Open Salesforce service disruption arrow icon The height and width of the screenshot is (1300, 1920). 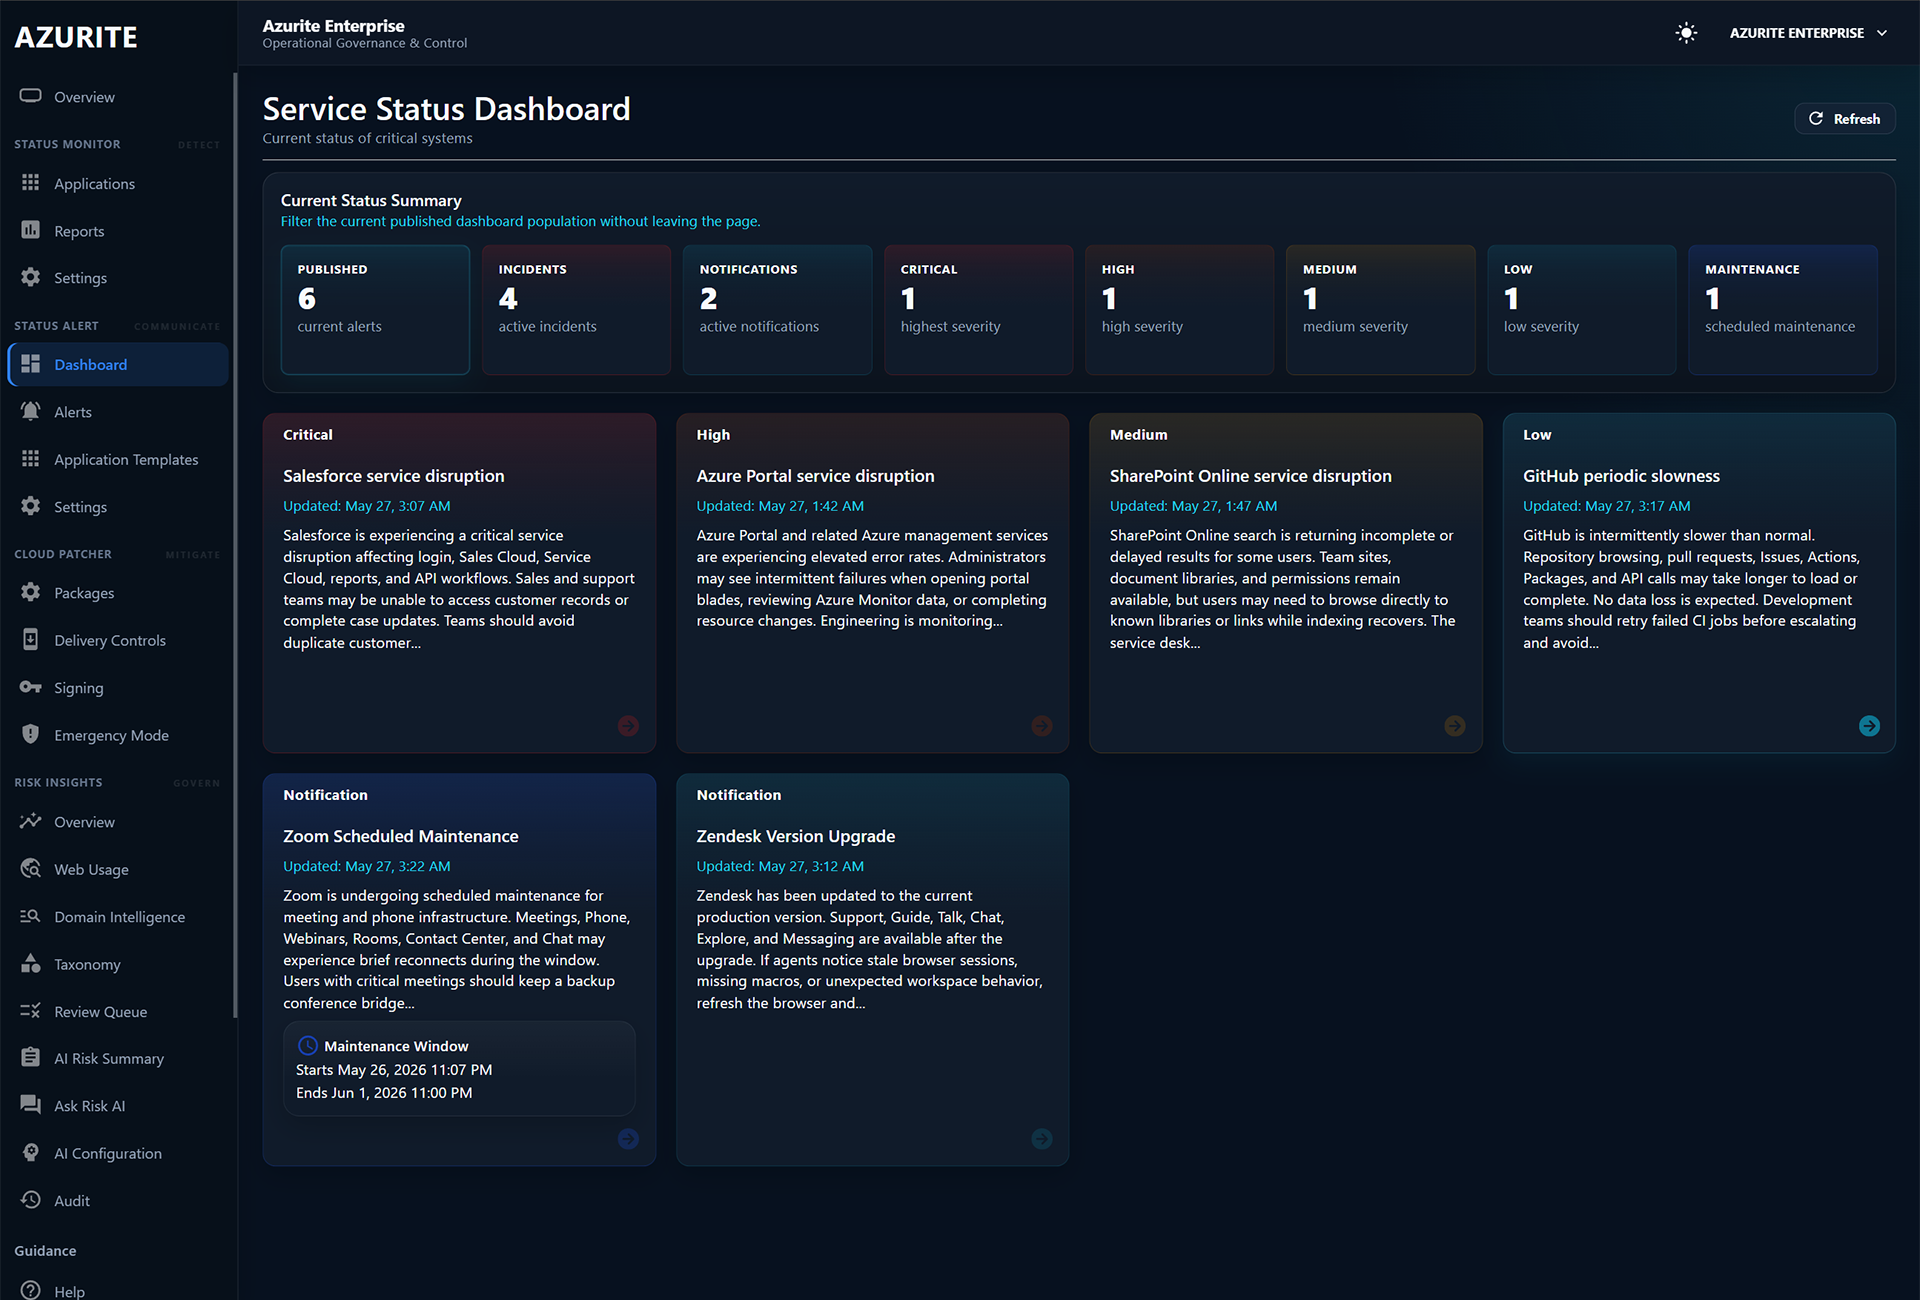(x=628, y=726)
